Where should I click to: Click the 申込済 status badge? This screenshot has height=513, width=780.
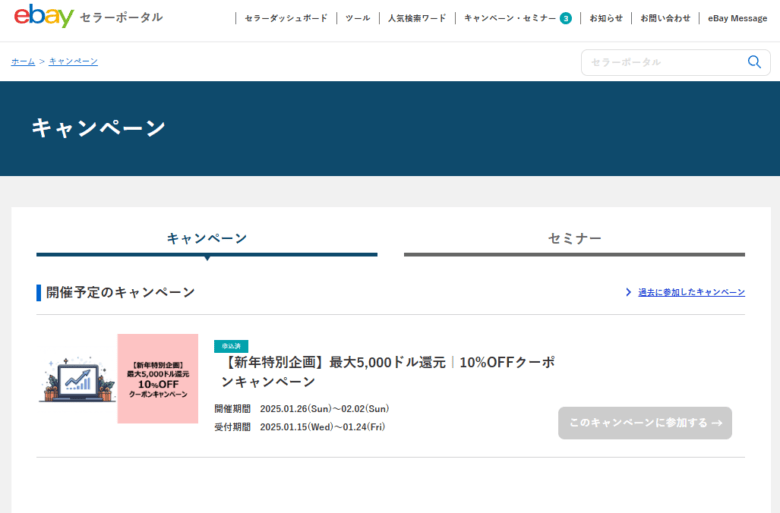click(231, 346)
